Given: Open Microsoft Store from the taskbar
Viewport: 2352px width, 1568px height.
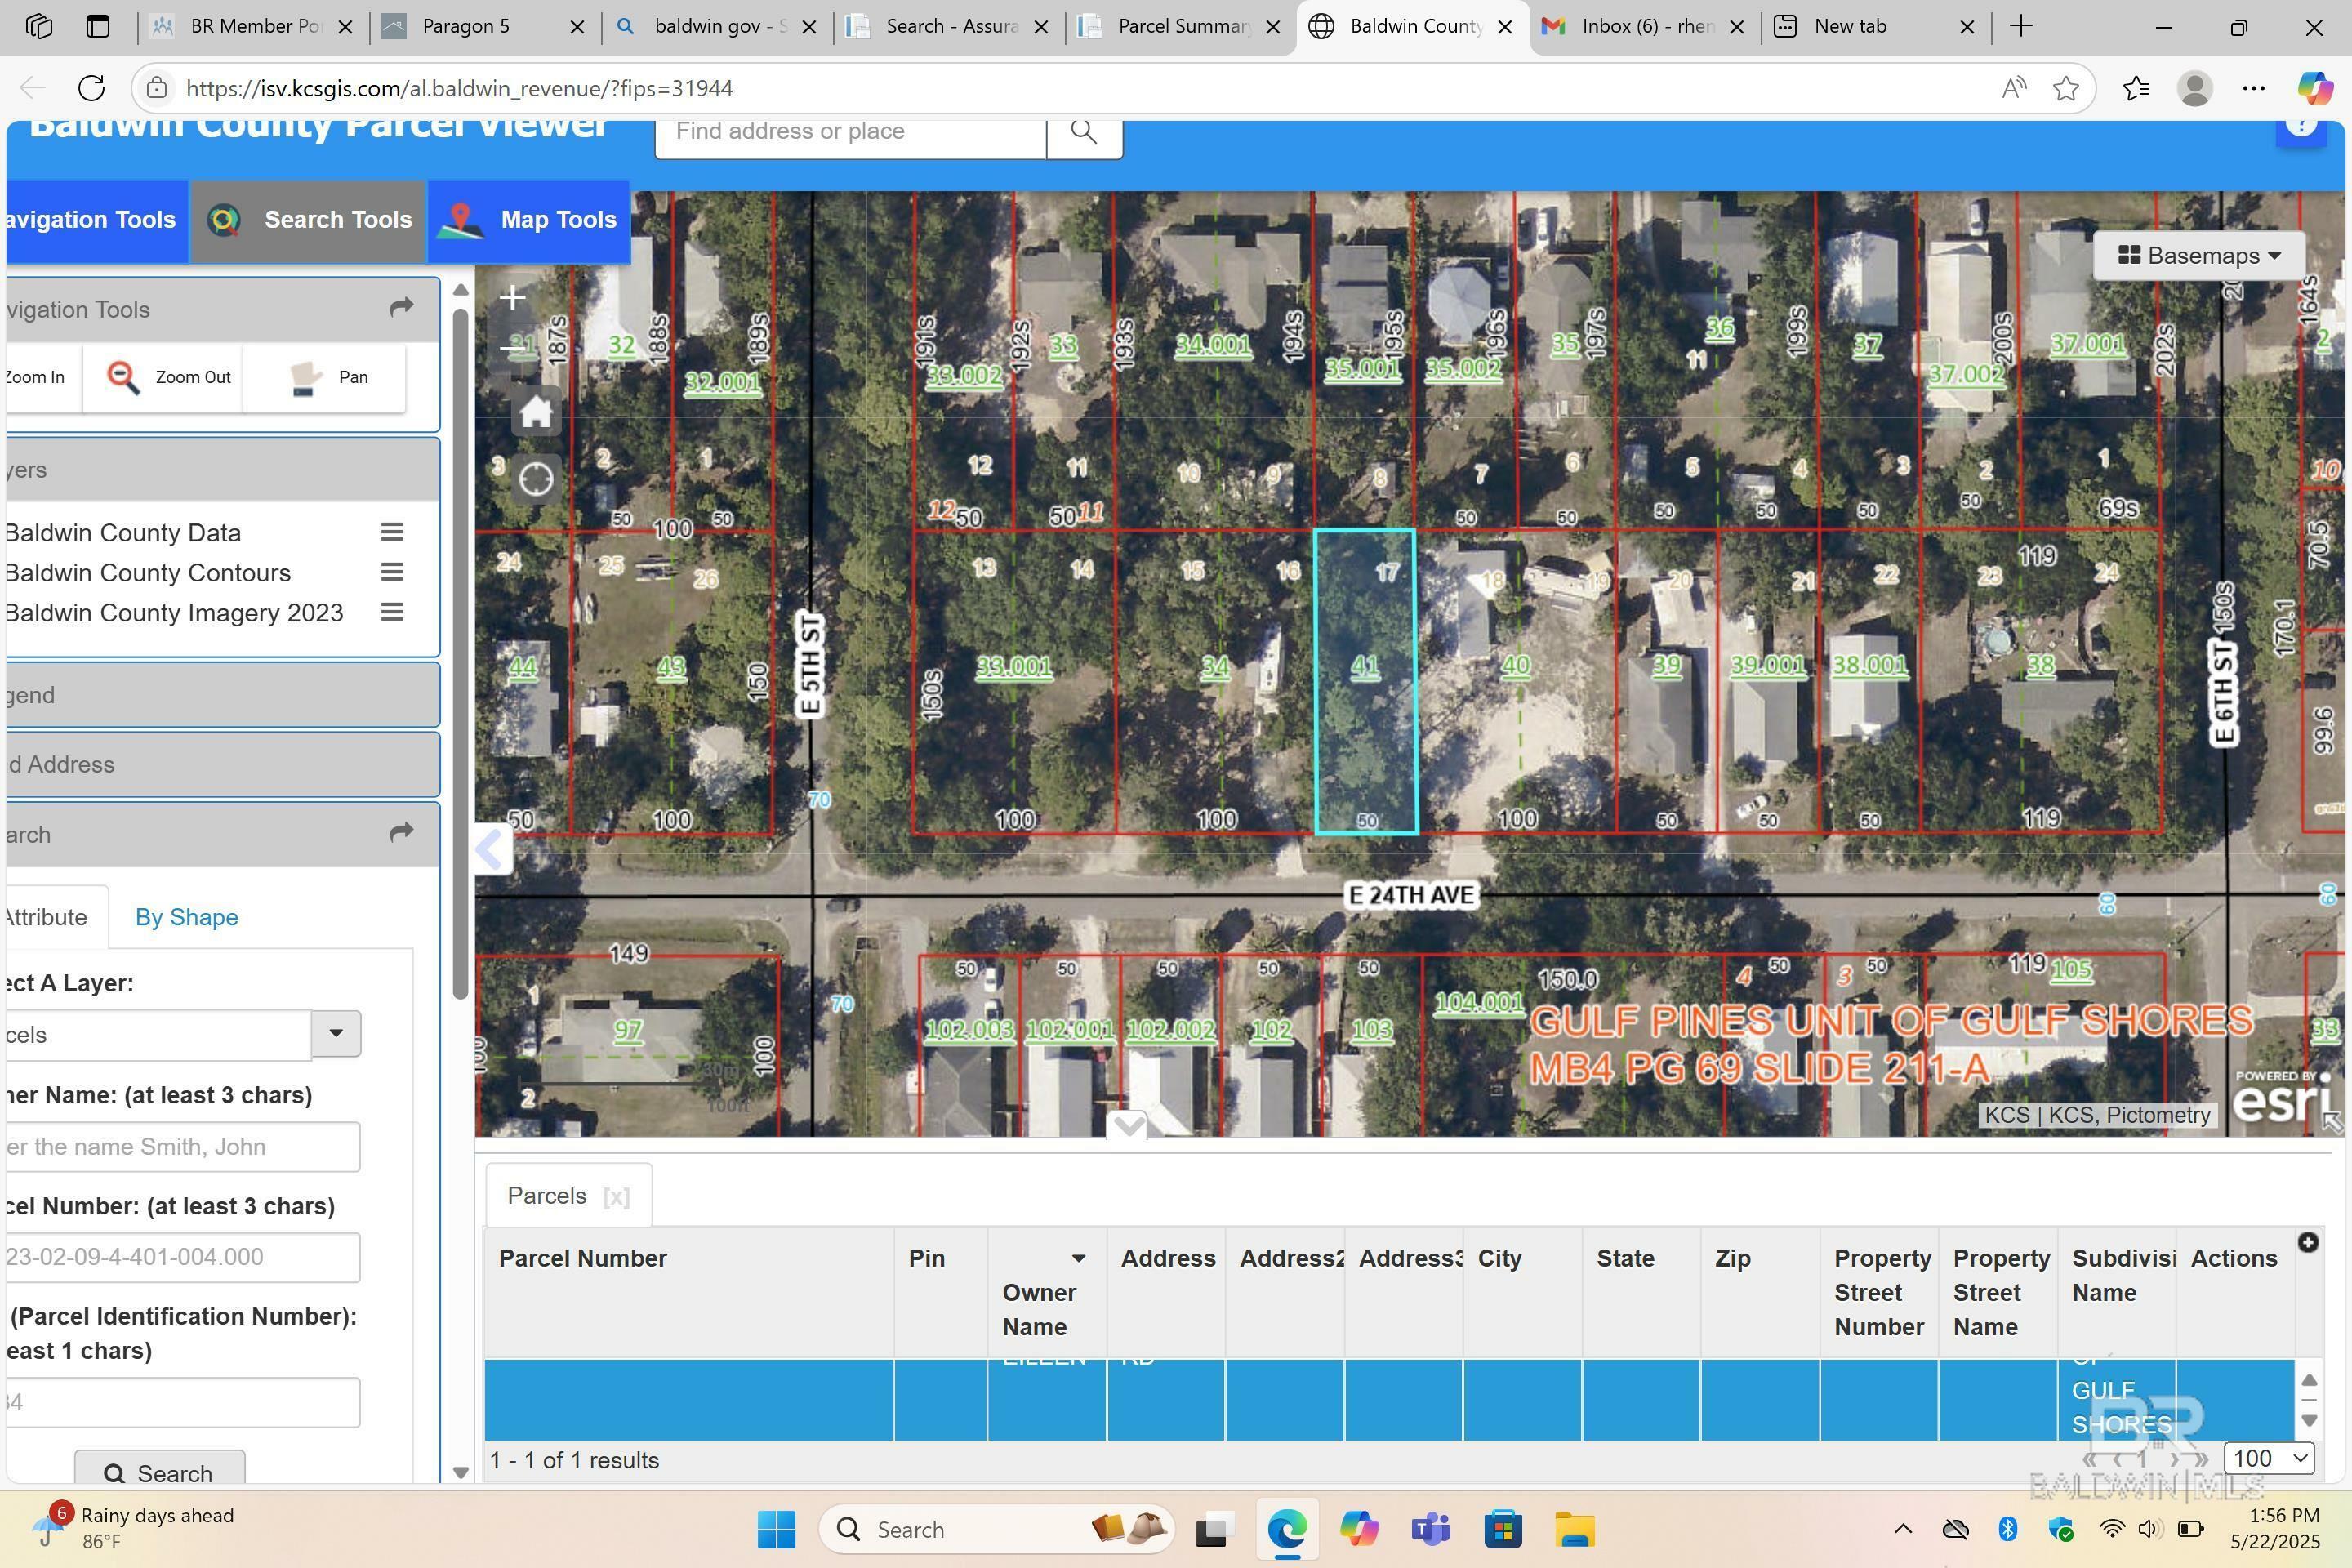Looking at the screenshot, I should [x=1503, y=1529].
